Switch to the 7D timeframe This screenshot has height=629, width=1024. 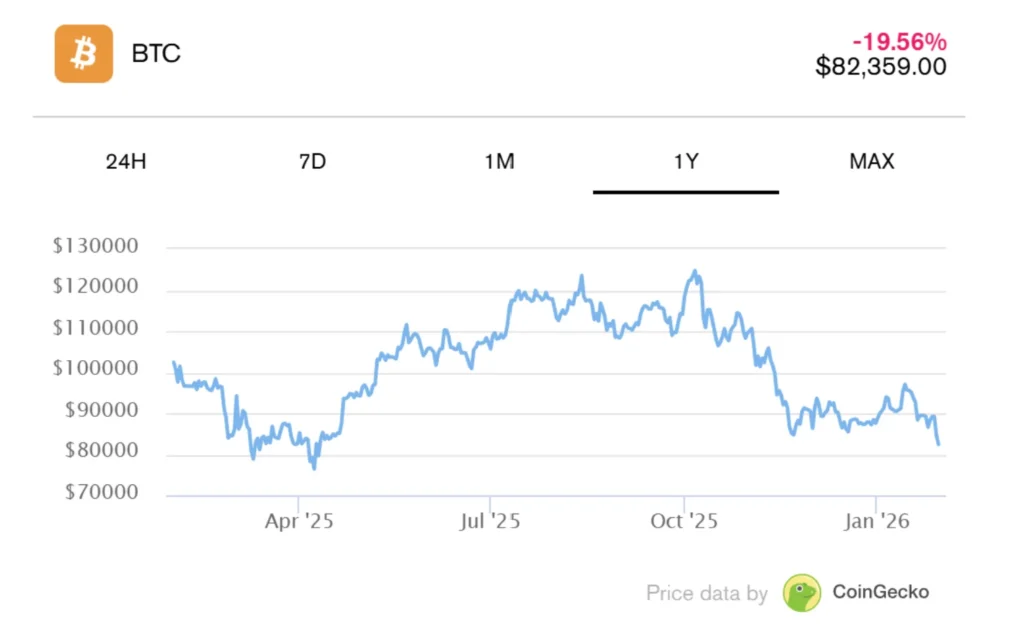coord(312,161)
